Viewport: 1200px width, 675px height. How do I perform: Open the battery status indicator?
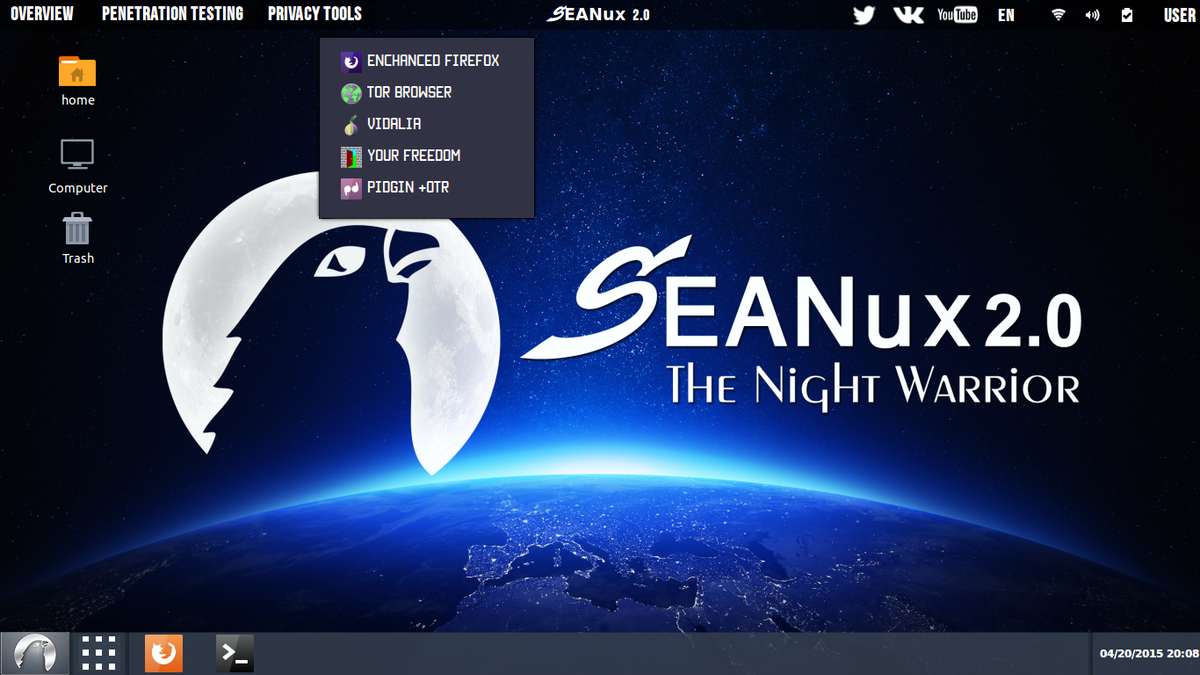point(1127,15)
